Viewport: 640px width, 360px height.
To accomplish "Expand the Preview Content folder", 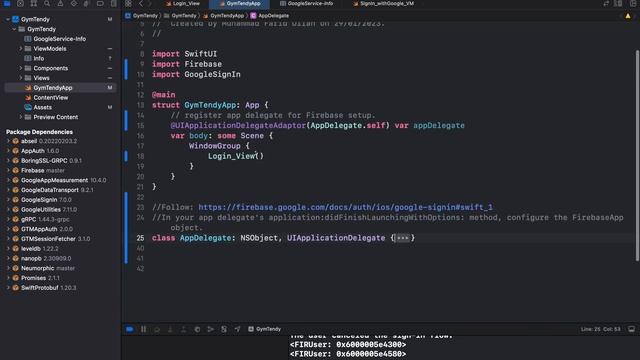I will click(21, 117).
